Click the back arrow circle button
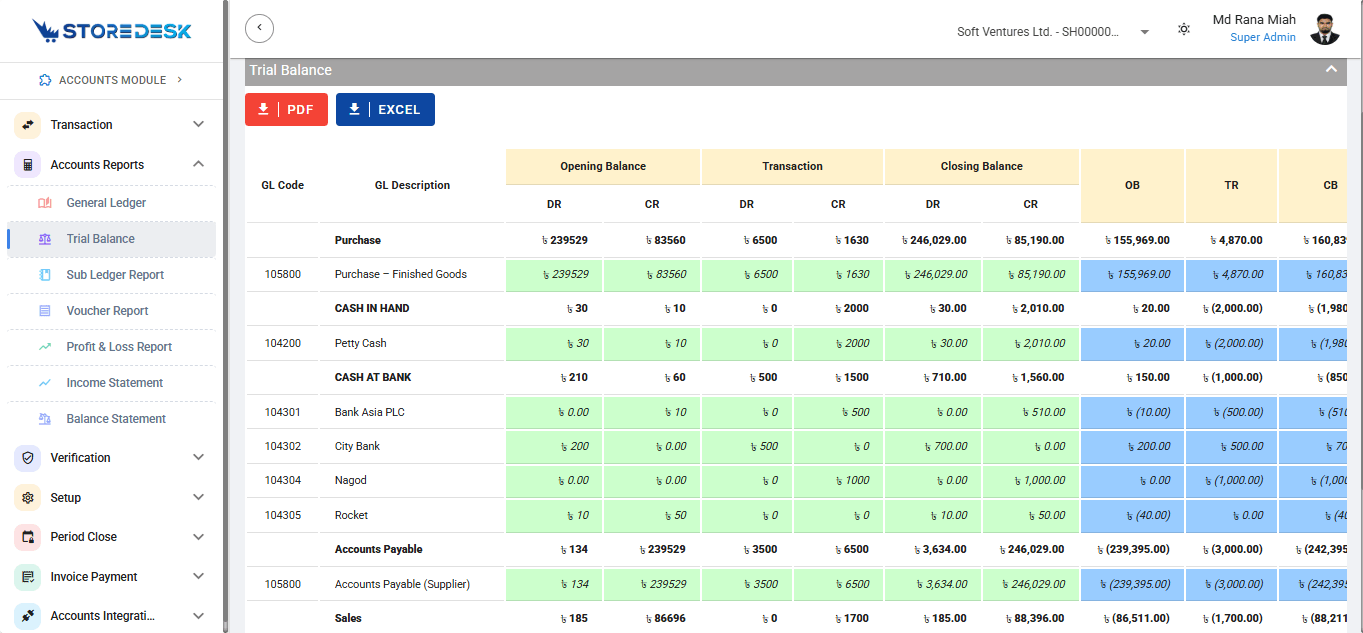 point(259,28)
